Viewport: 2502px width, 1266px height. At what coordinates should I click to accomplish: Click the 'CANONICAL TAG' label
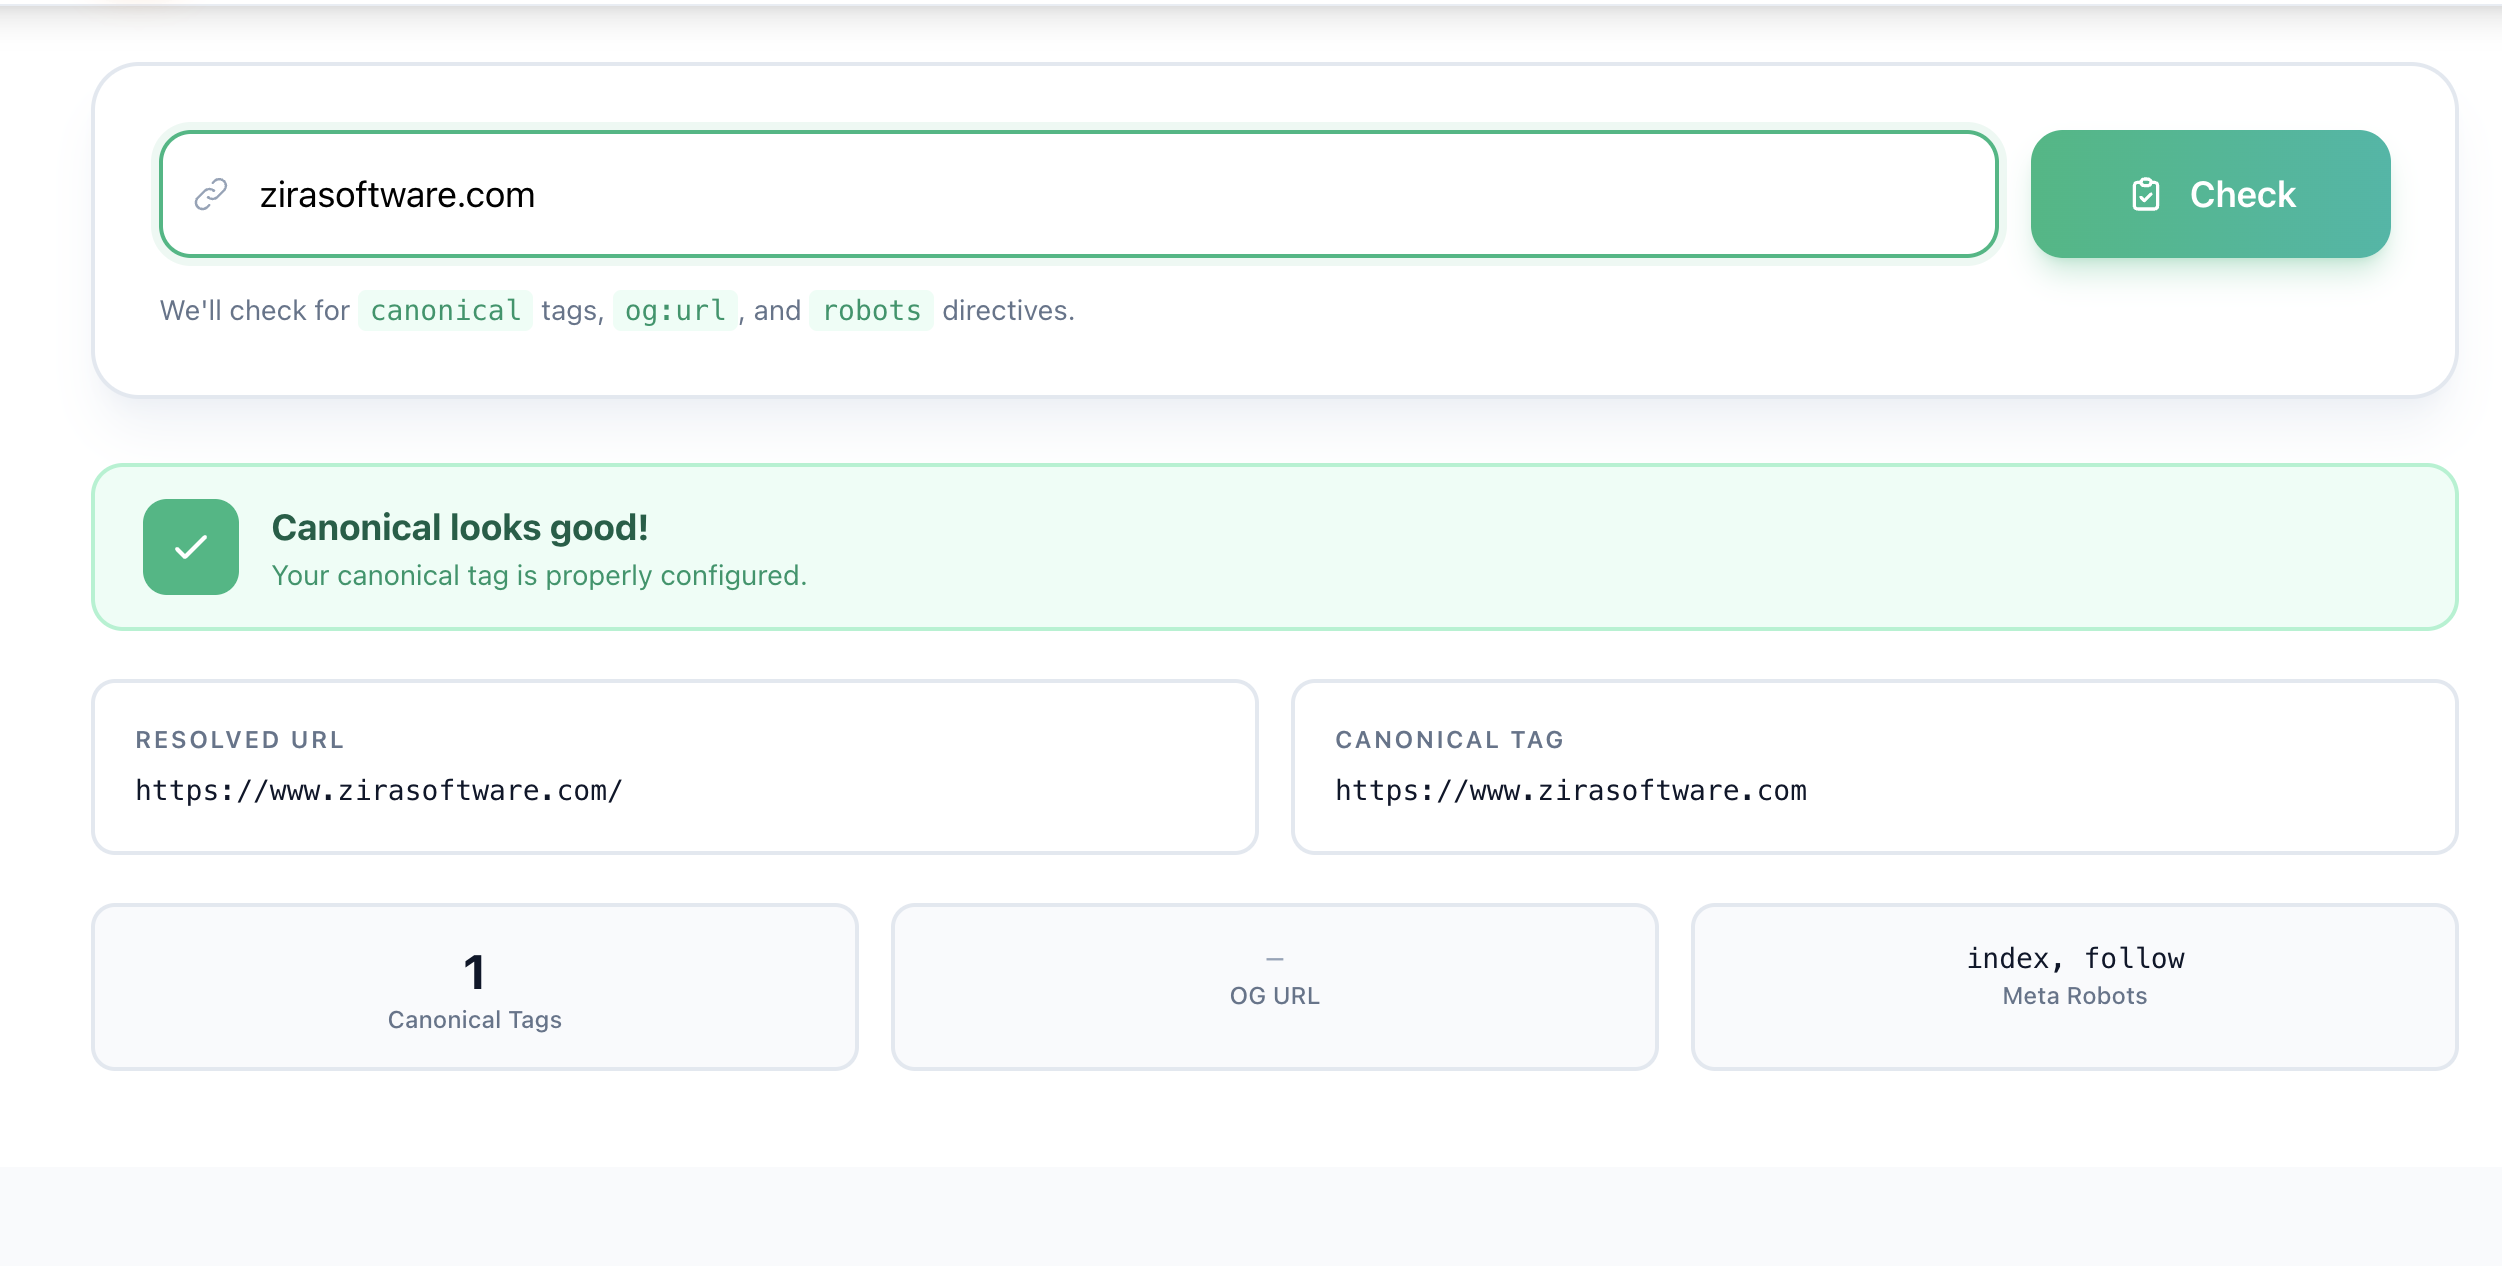point(1450,740)
